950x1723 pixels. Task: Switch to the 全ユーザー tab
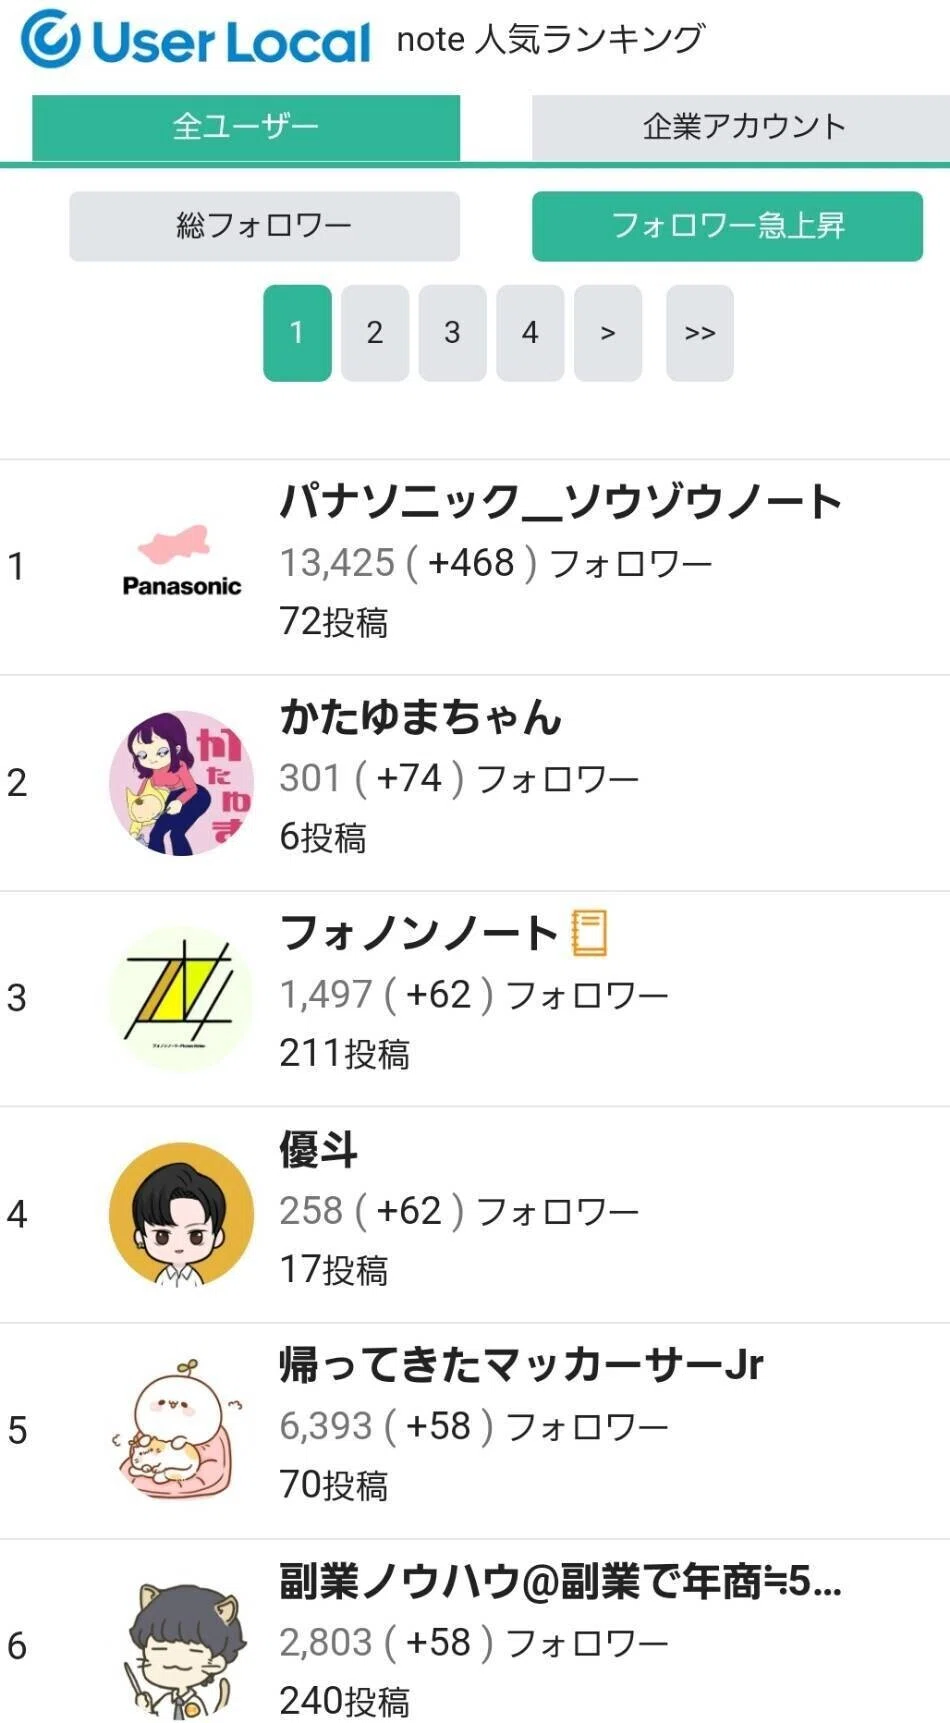click(x=246, y=127)
